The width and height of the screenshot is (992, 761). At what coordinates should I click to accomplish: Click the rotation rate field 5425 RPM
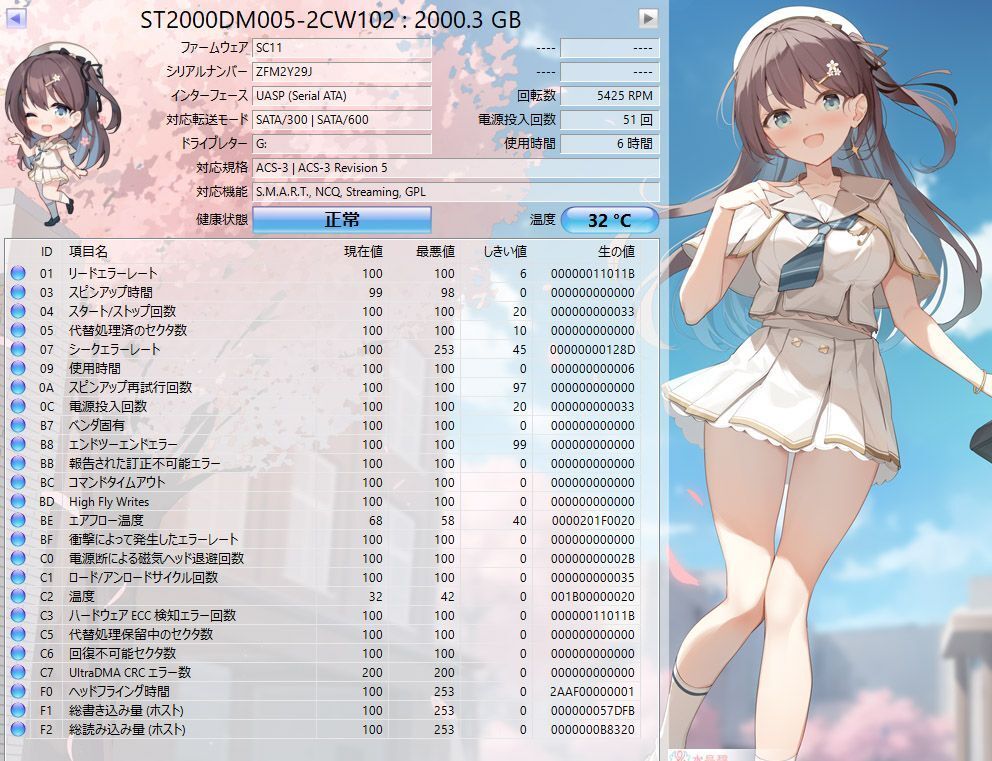click(610, 96)
